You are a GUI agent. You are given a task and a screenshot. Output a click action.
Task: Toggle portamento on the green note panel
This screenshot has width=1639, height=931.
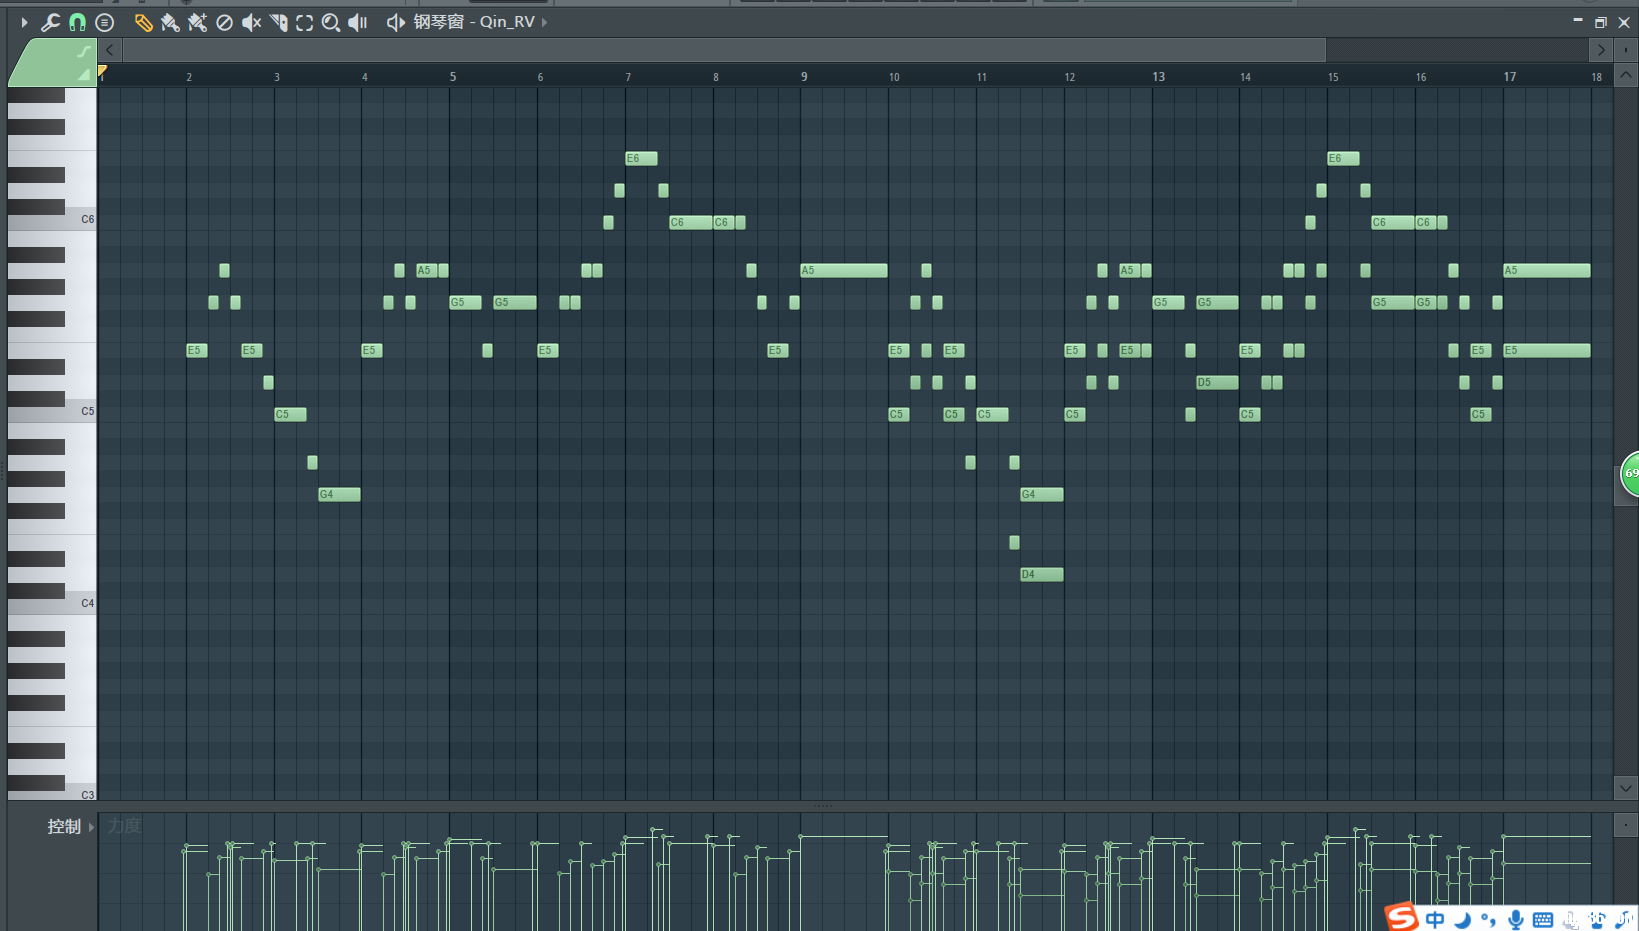84,51
